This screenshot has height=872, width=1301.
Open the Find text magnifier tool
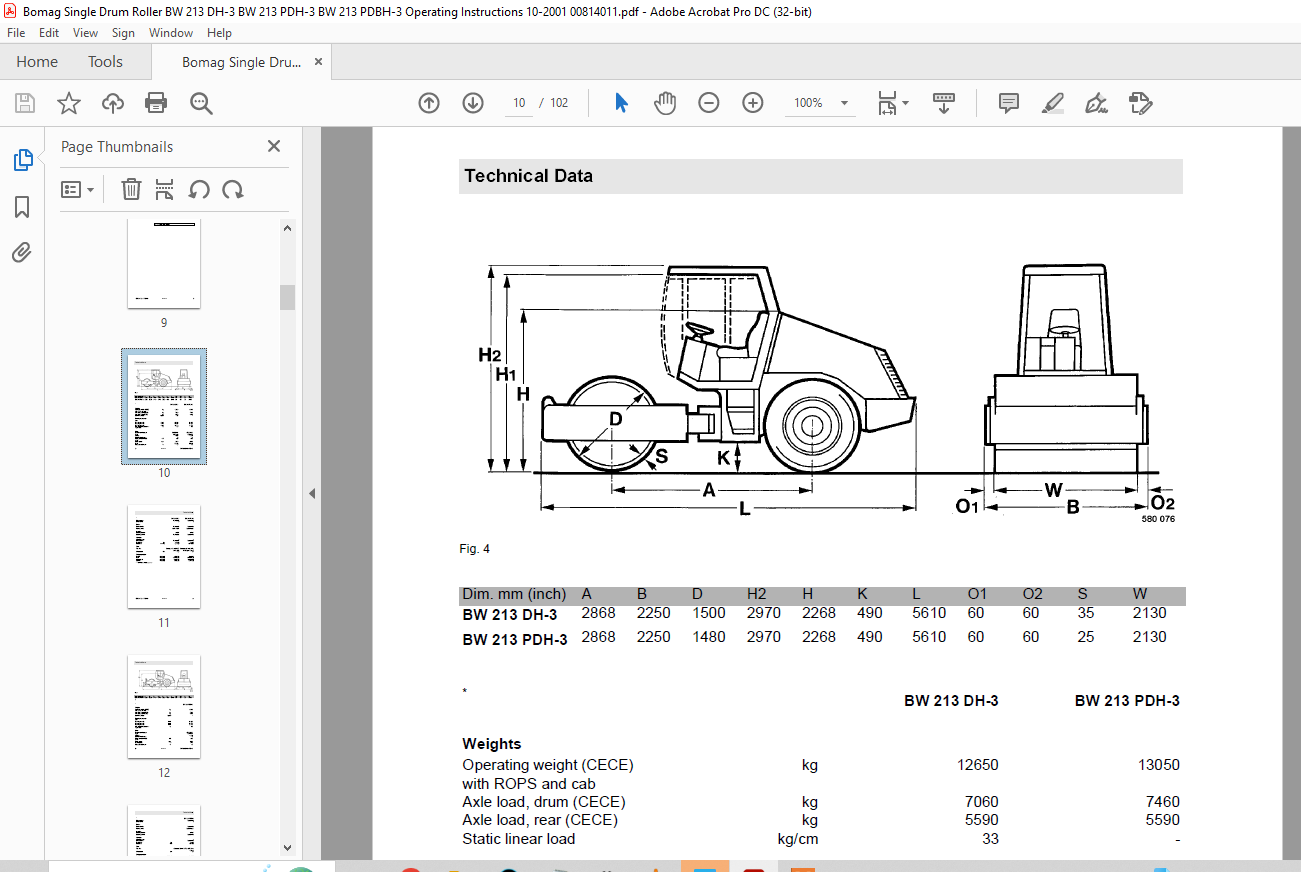[201, 103]
